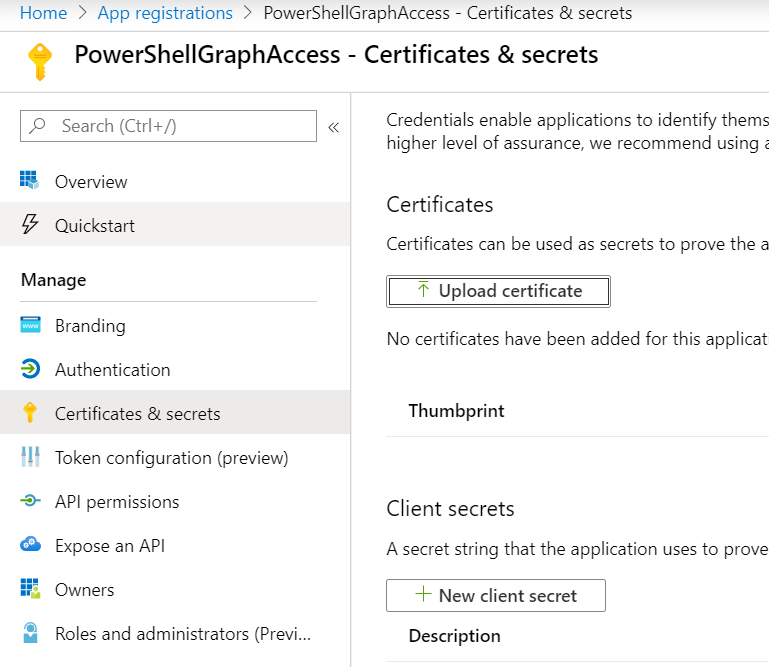This screenshot has height=667, width=769.
Task: Open the Overview menu item
Action: [175, 182]
